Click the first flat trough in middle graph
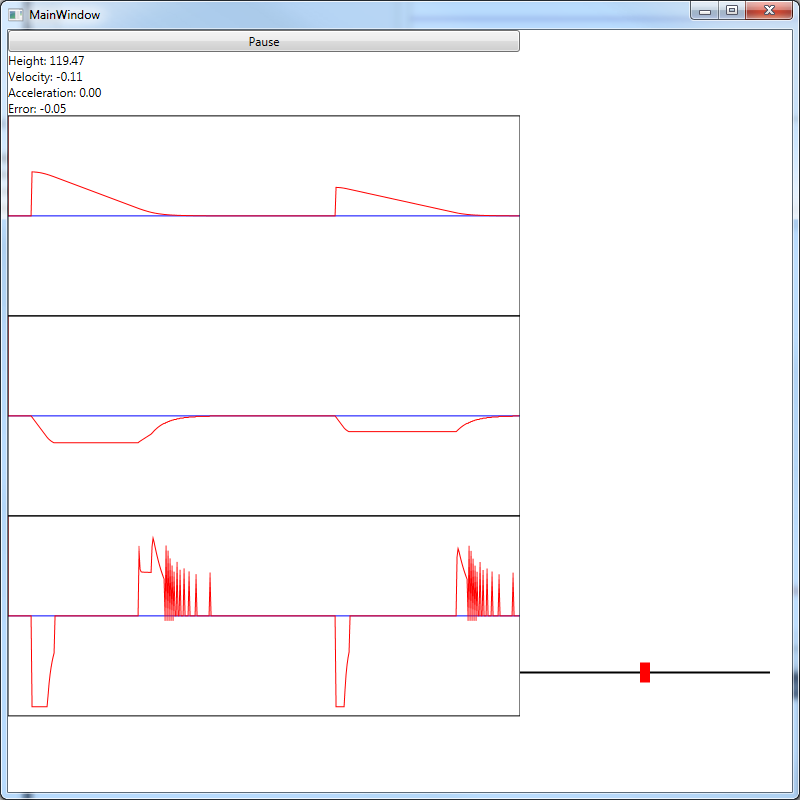This screenshot has height=800, width=800. [95, 442]
